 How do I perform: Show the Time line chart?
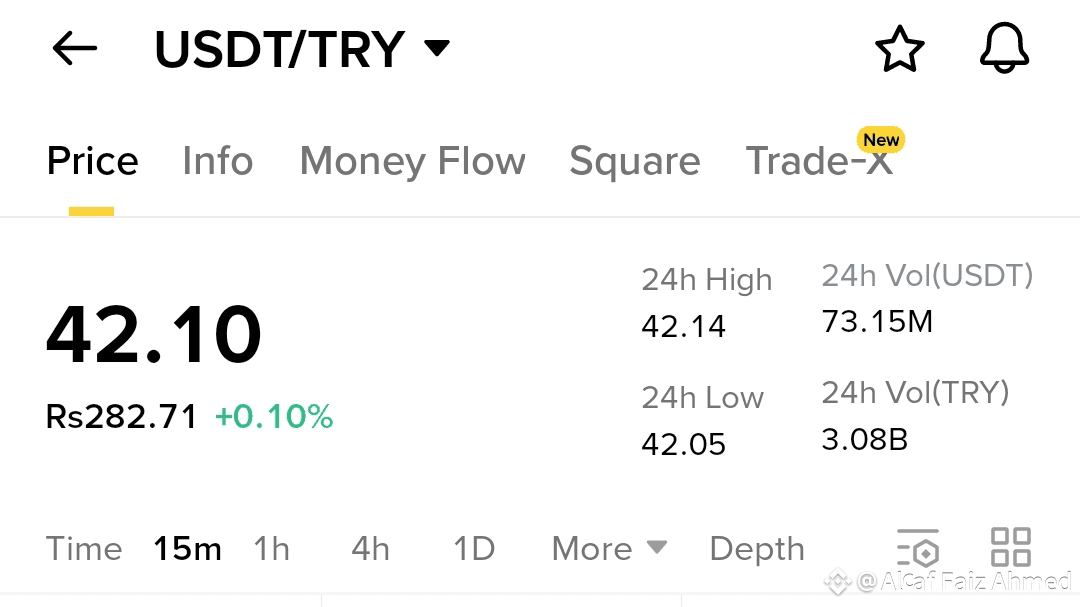pyautogui.click(x=84, y=548)
